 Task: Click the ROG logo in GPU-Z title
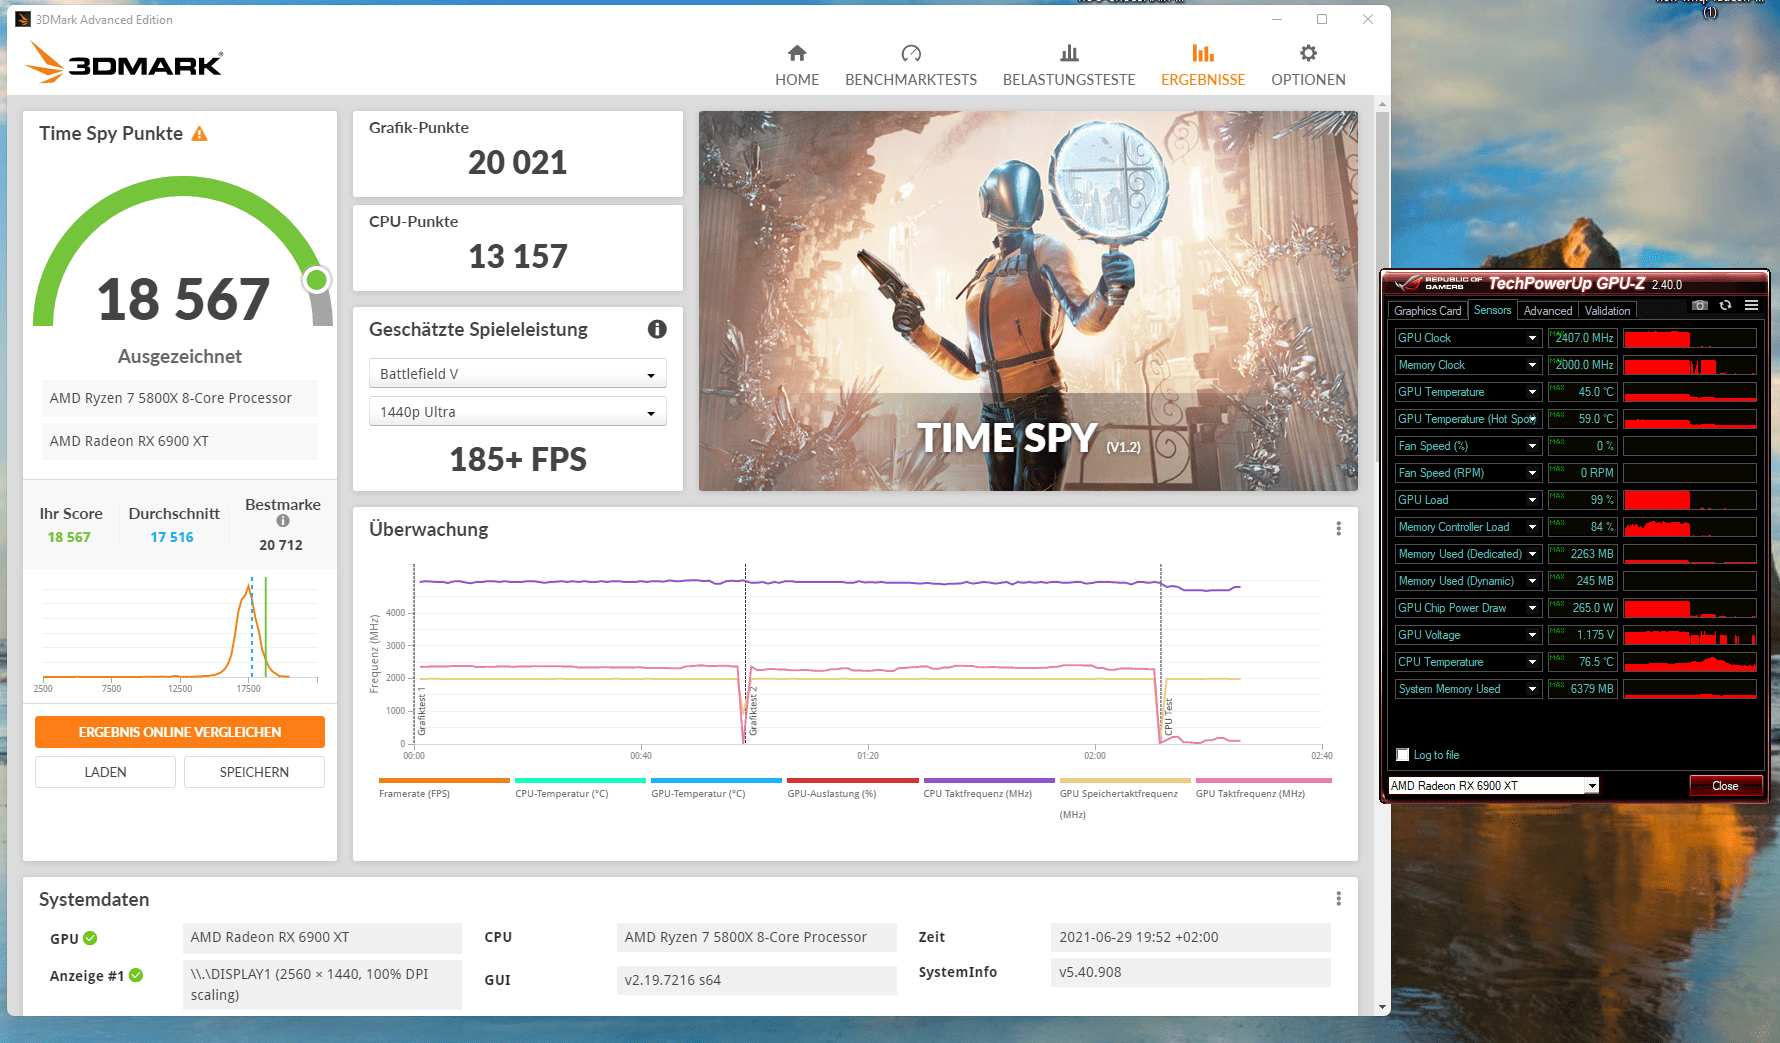1438,284
